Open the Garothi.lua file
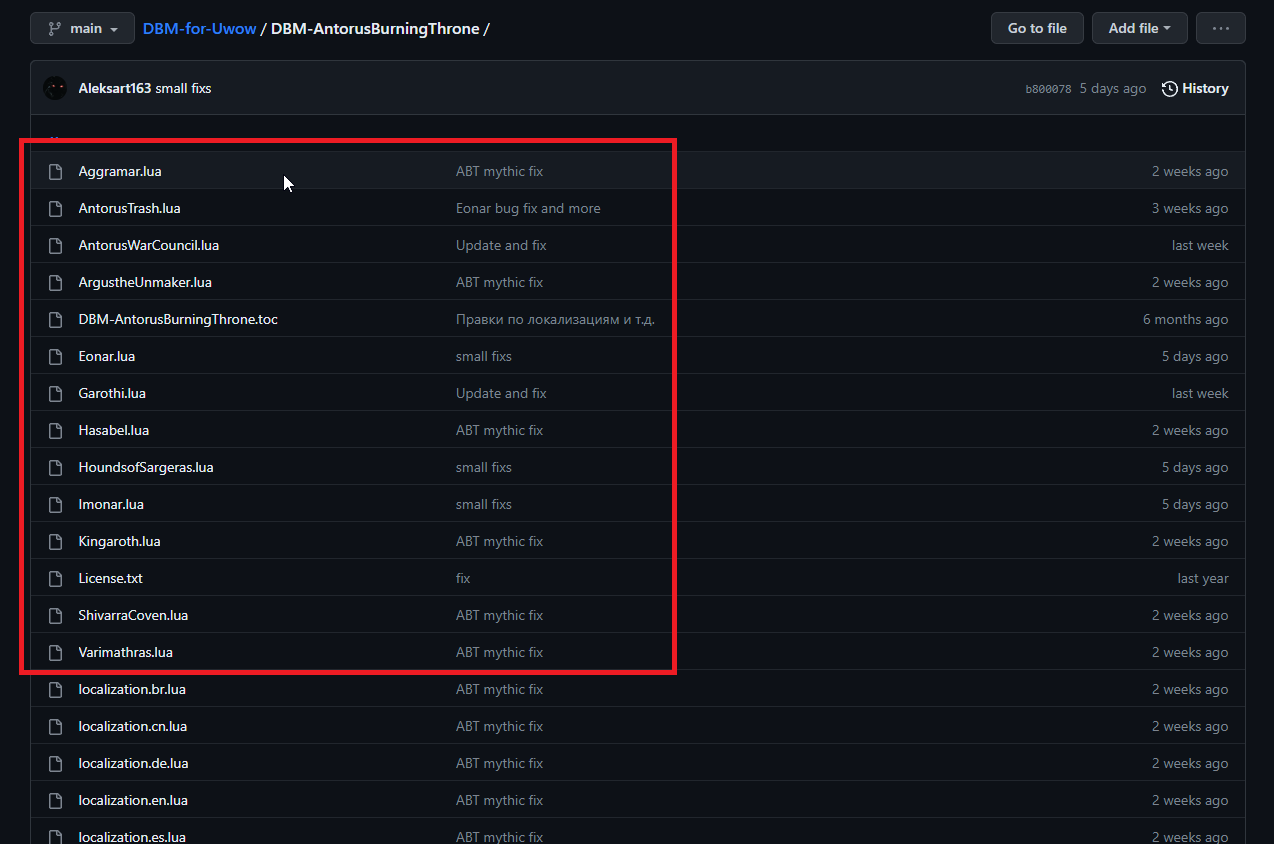The width and height of the screenshot is (1274, 844). coord(112,394)
